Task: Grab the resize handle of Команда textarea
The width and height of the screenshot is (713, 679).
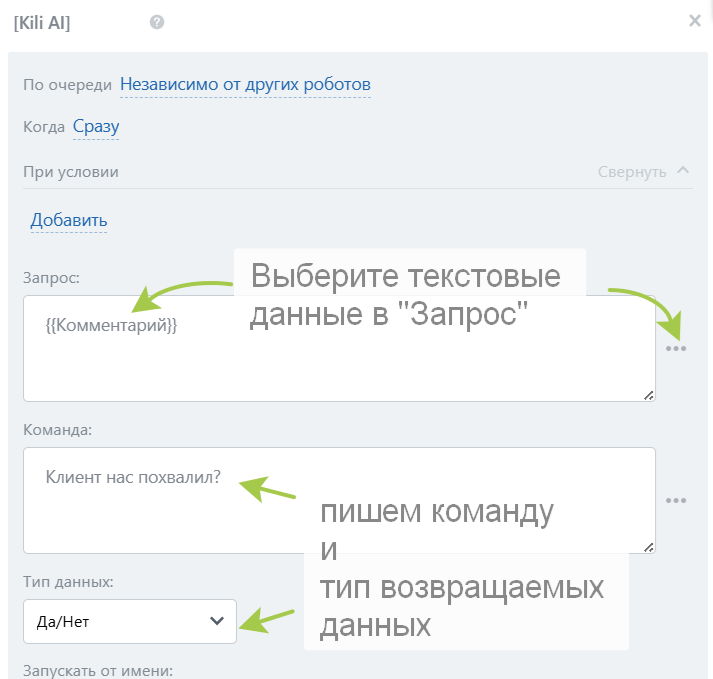Action: click(x=648, y=546)
